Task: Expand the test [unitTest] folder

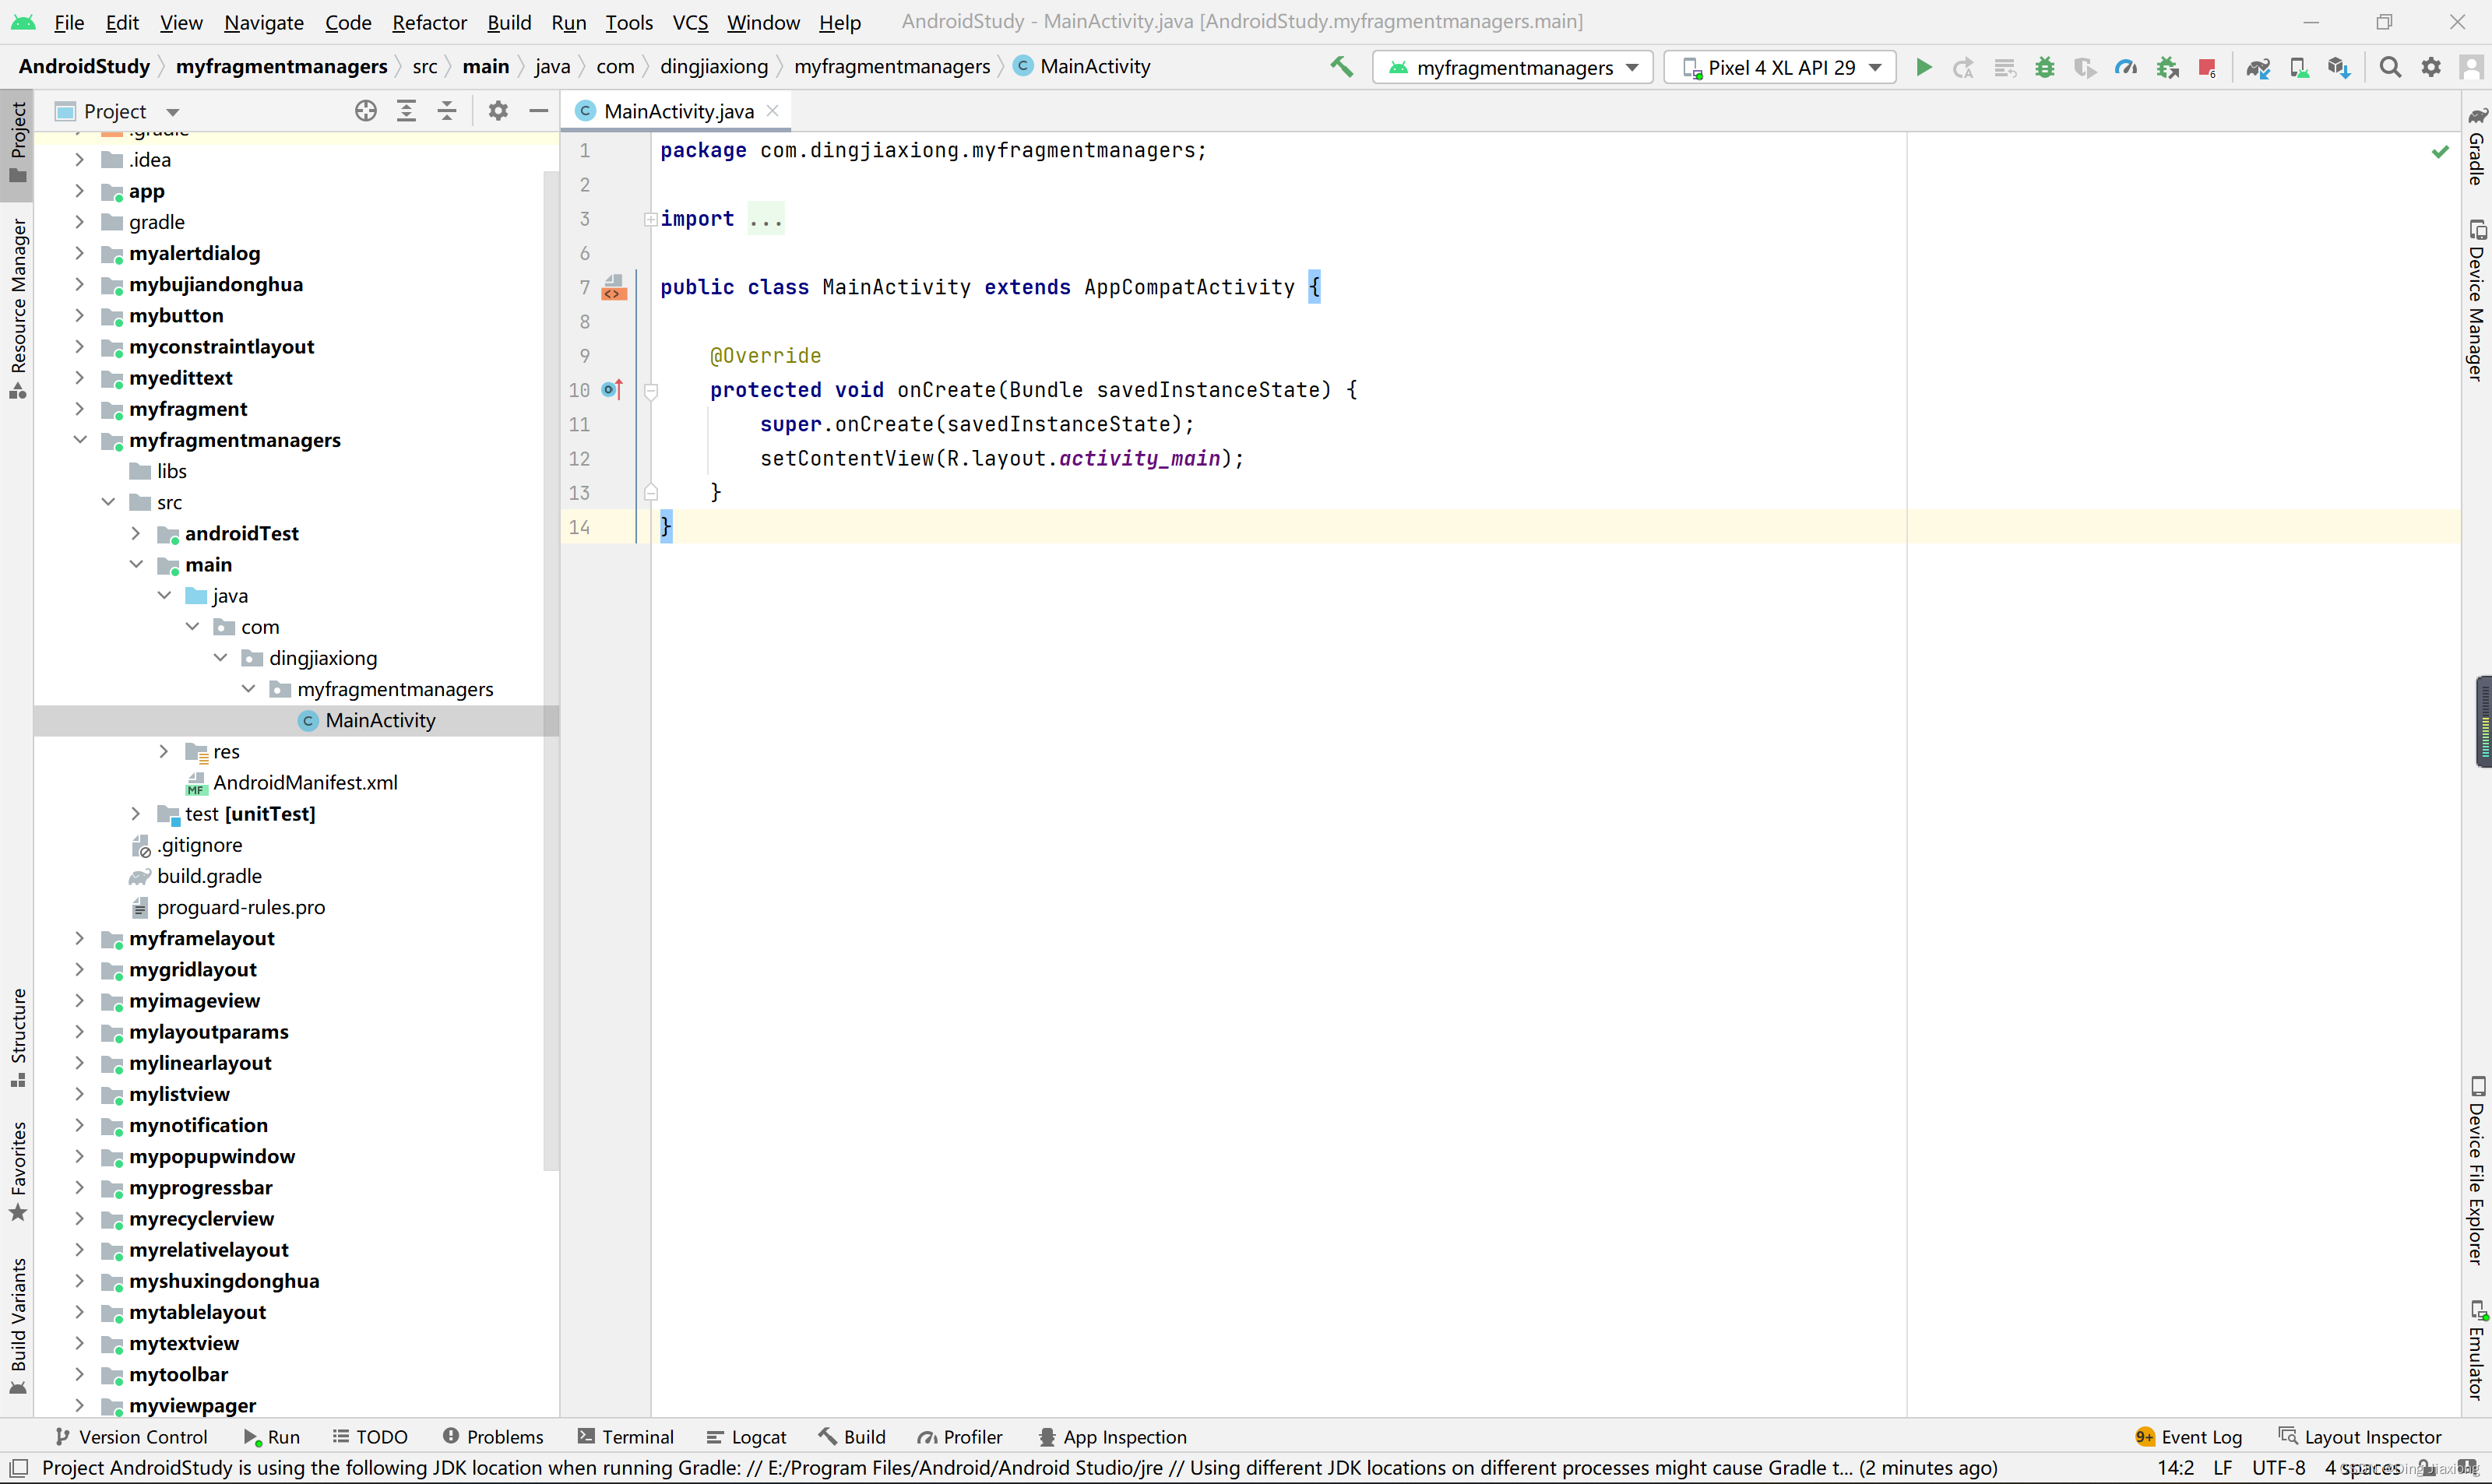Action: click(x=136, y=814)
